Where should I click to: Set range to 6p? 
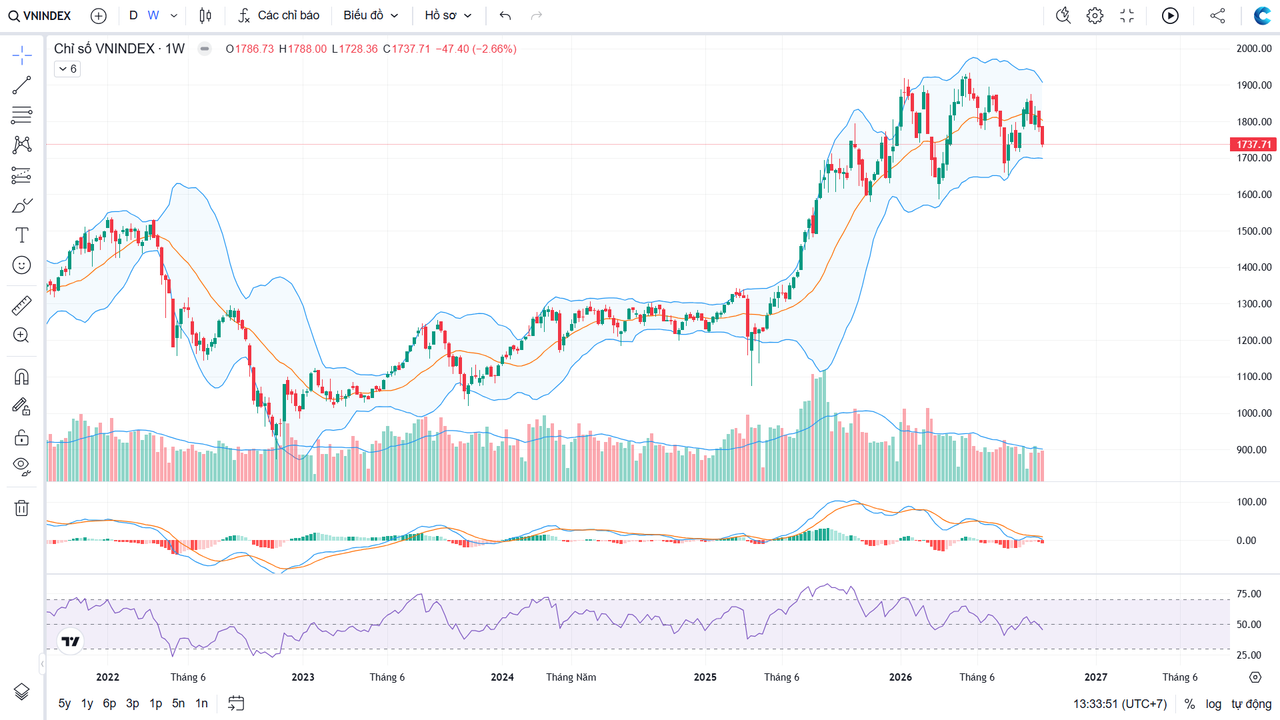coord(109,703)
